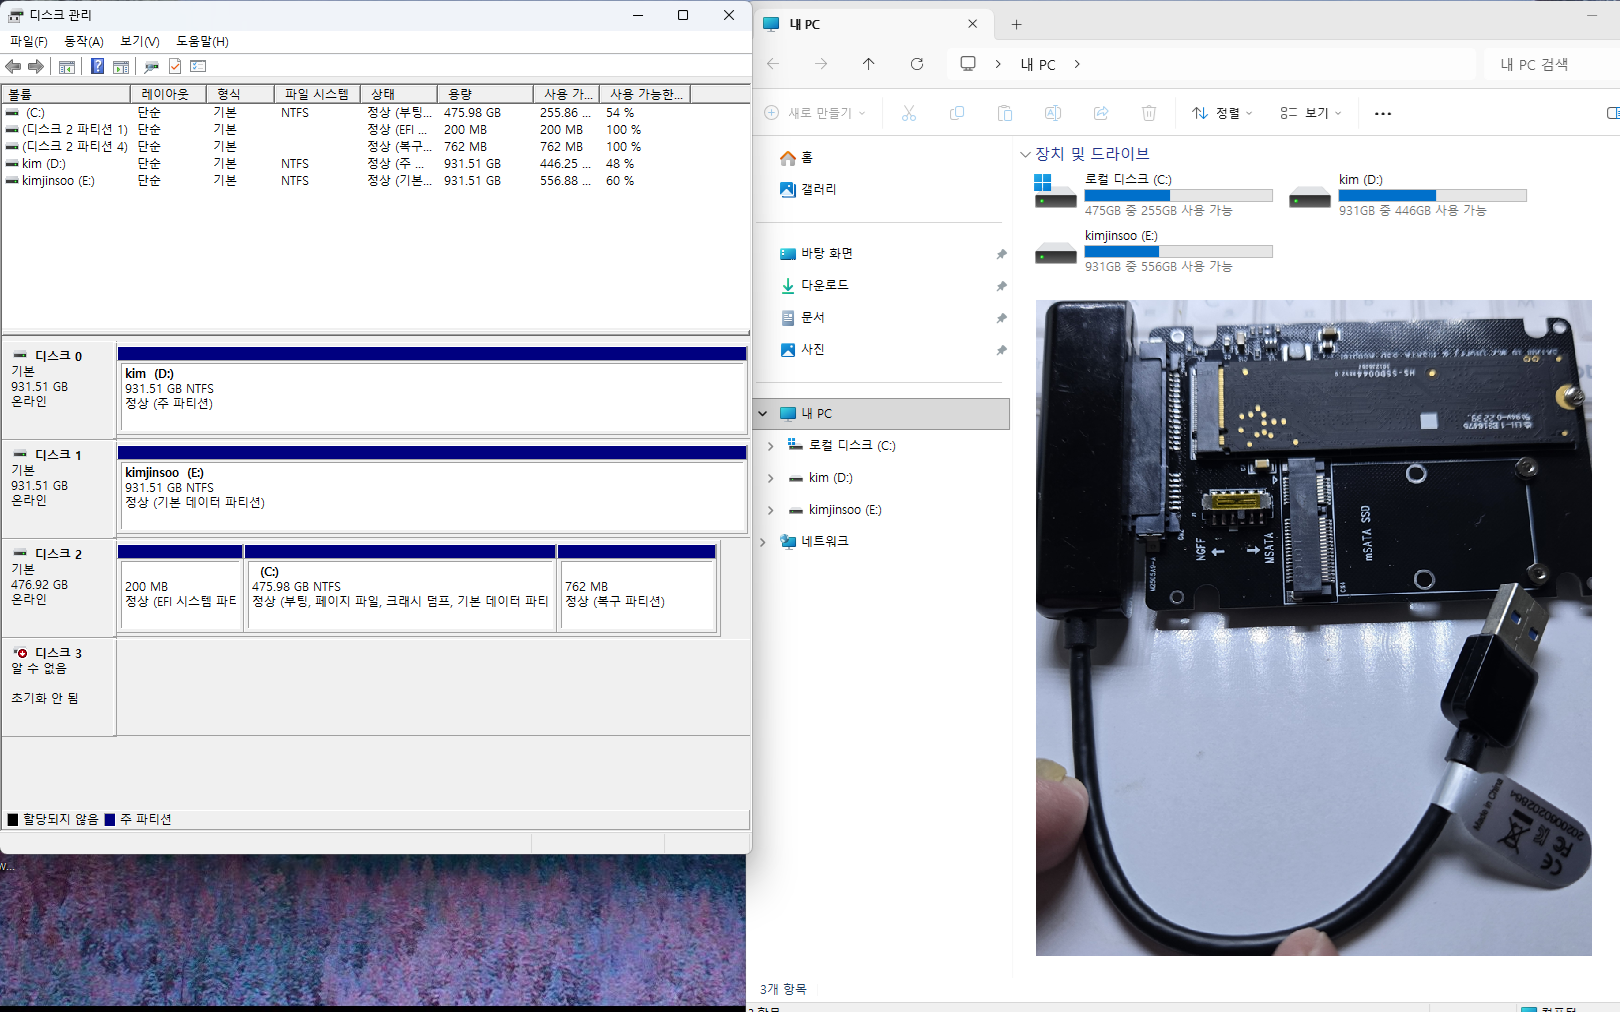Viewport: 1620px width, 1012px height.
Task: Open Downloads (다운로드) folder in sidebar
Action: [824, 285]
